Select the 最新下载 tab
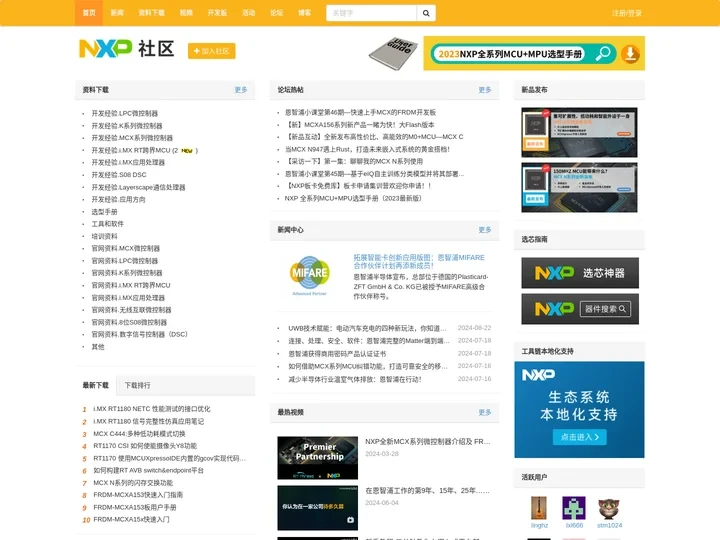This screenshot has height=540, width=720. (96, 385)
